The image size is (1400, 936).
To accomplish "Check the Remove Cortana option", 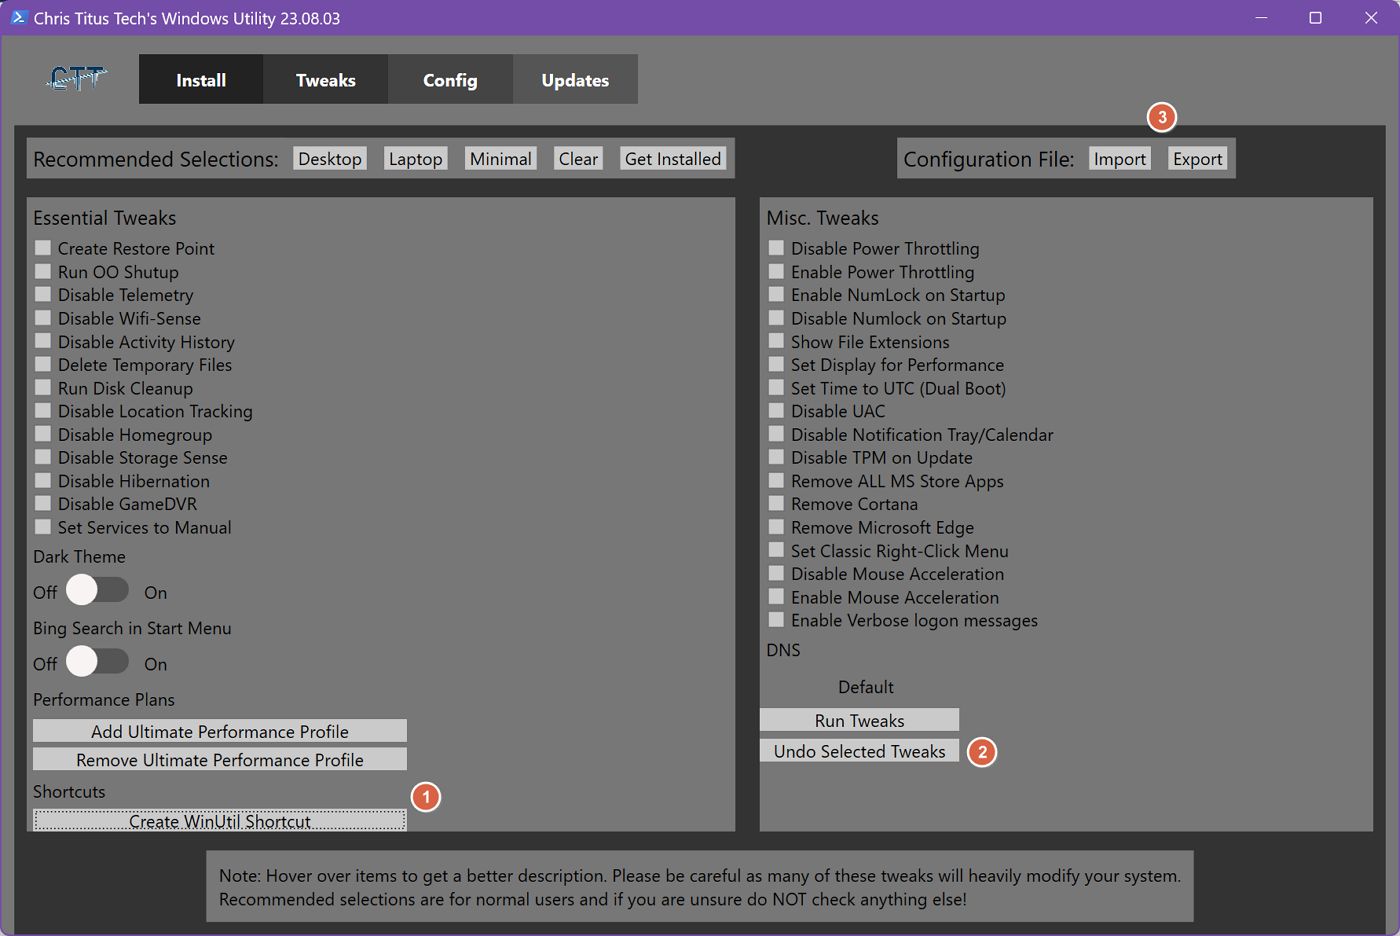I will (776, 504).
